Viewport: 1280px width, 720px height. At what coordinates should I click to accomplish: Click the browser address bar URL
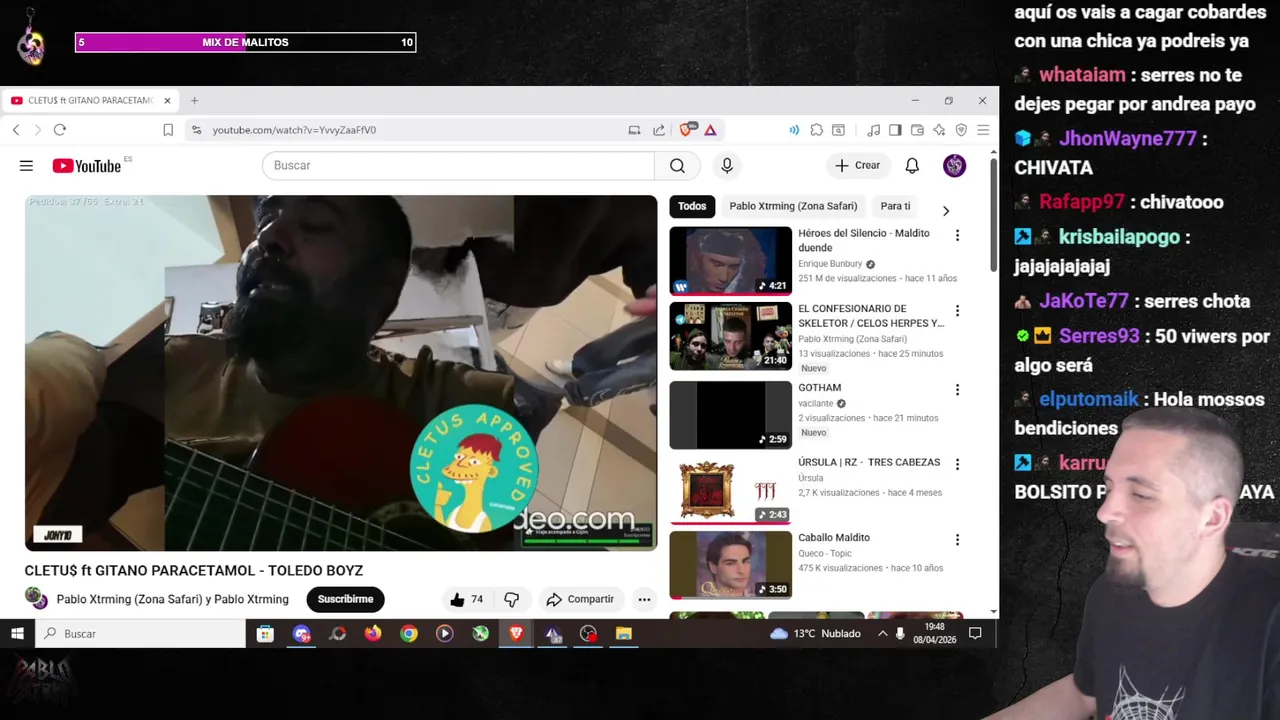(x=294, y=130)
